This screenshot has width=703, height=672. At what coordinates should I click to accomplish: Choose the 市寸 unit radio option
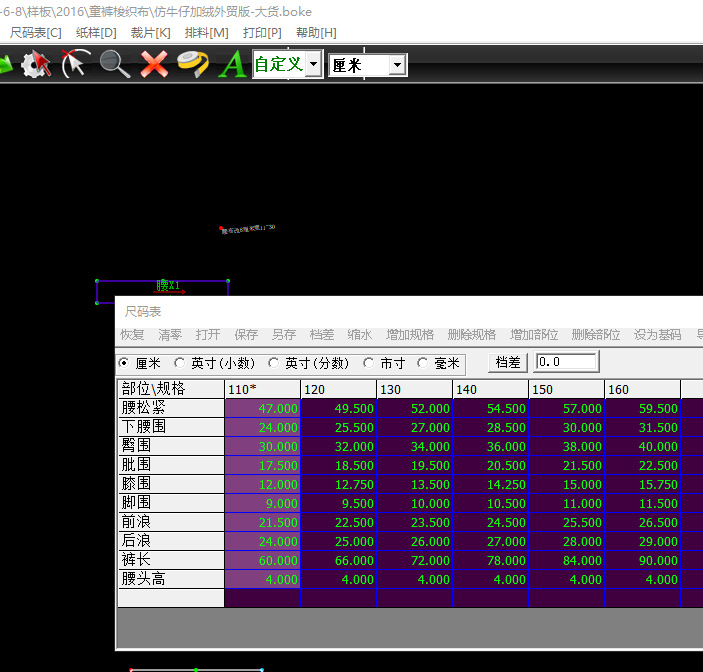(369, 363)
